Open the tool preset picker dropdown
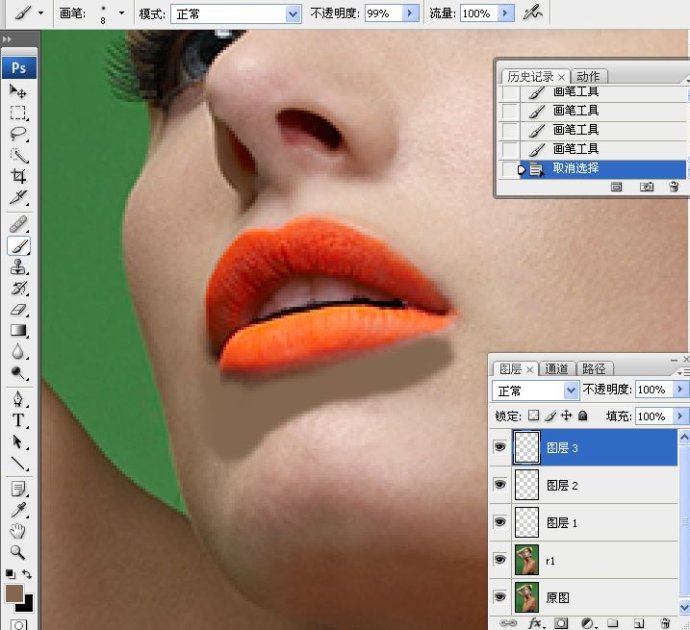This screenshot has height=630, width=690. click(41, 13)
